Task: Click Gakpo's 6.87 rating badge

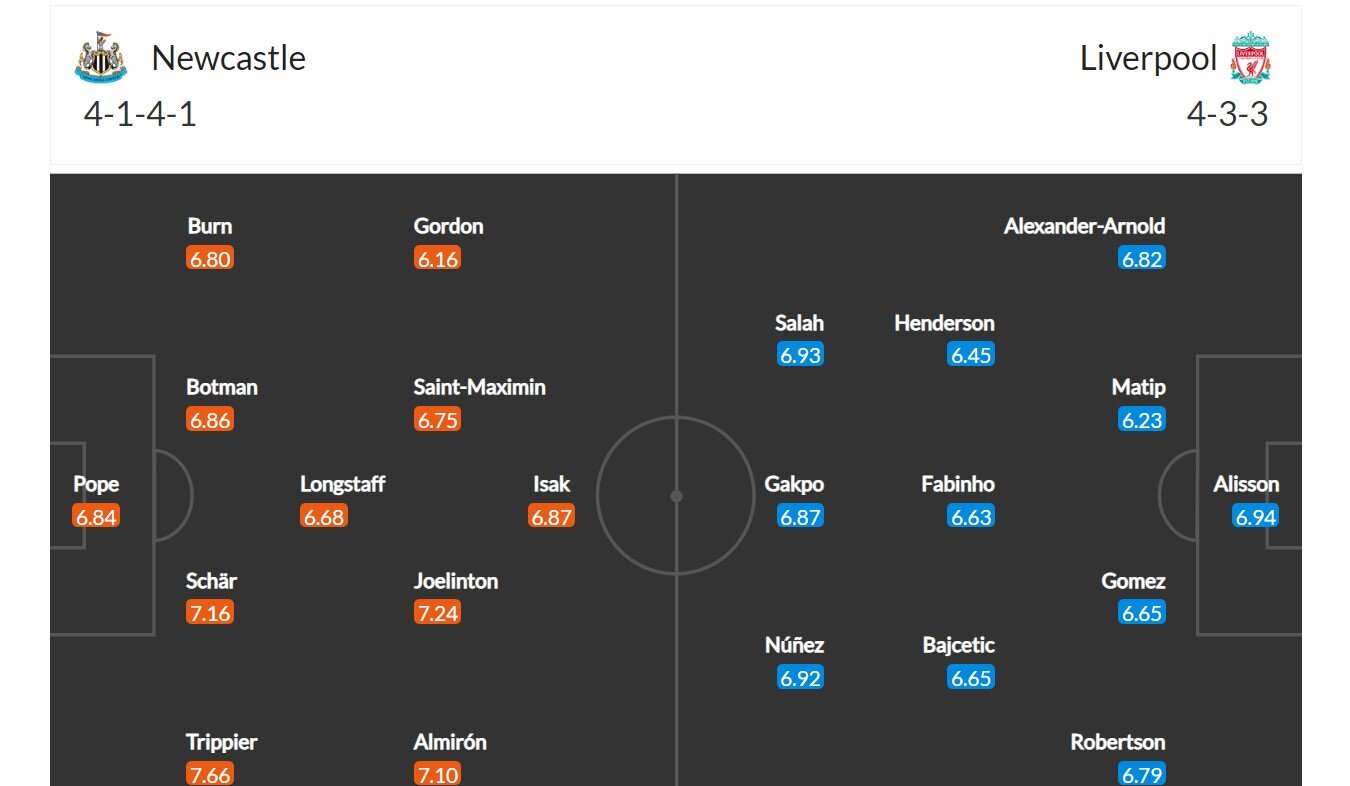Action: pos(800,517)
